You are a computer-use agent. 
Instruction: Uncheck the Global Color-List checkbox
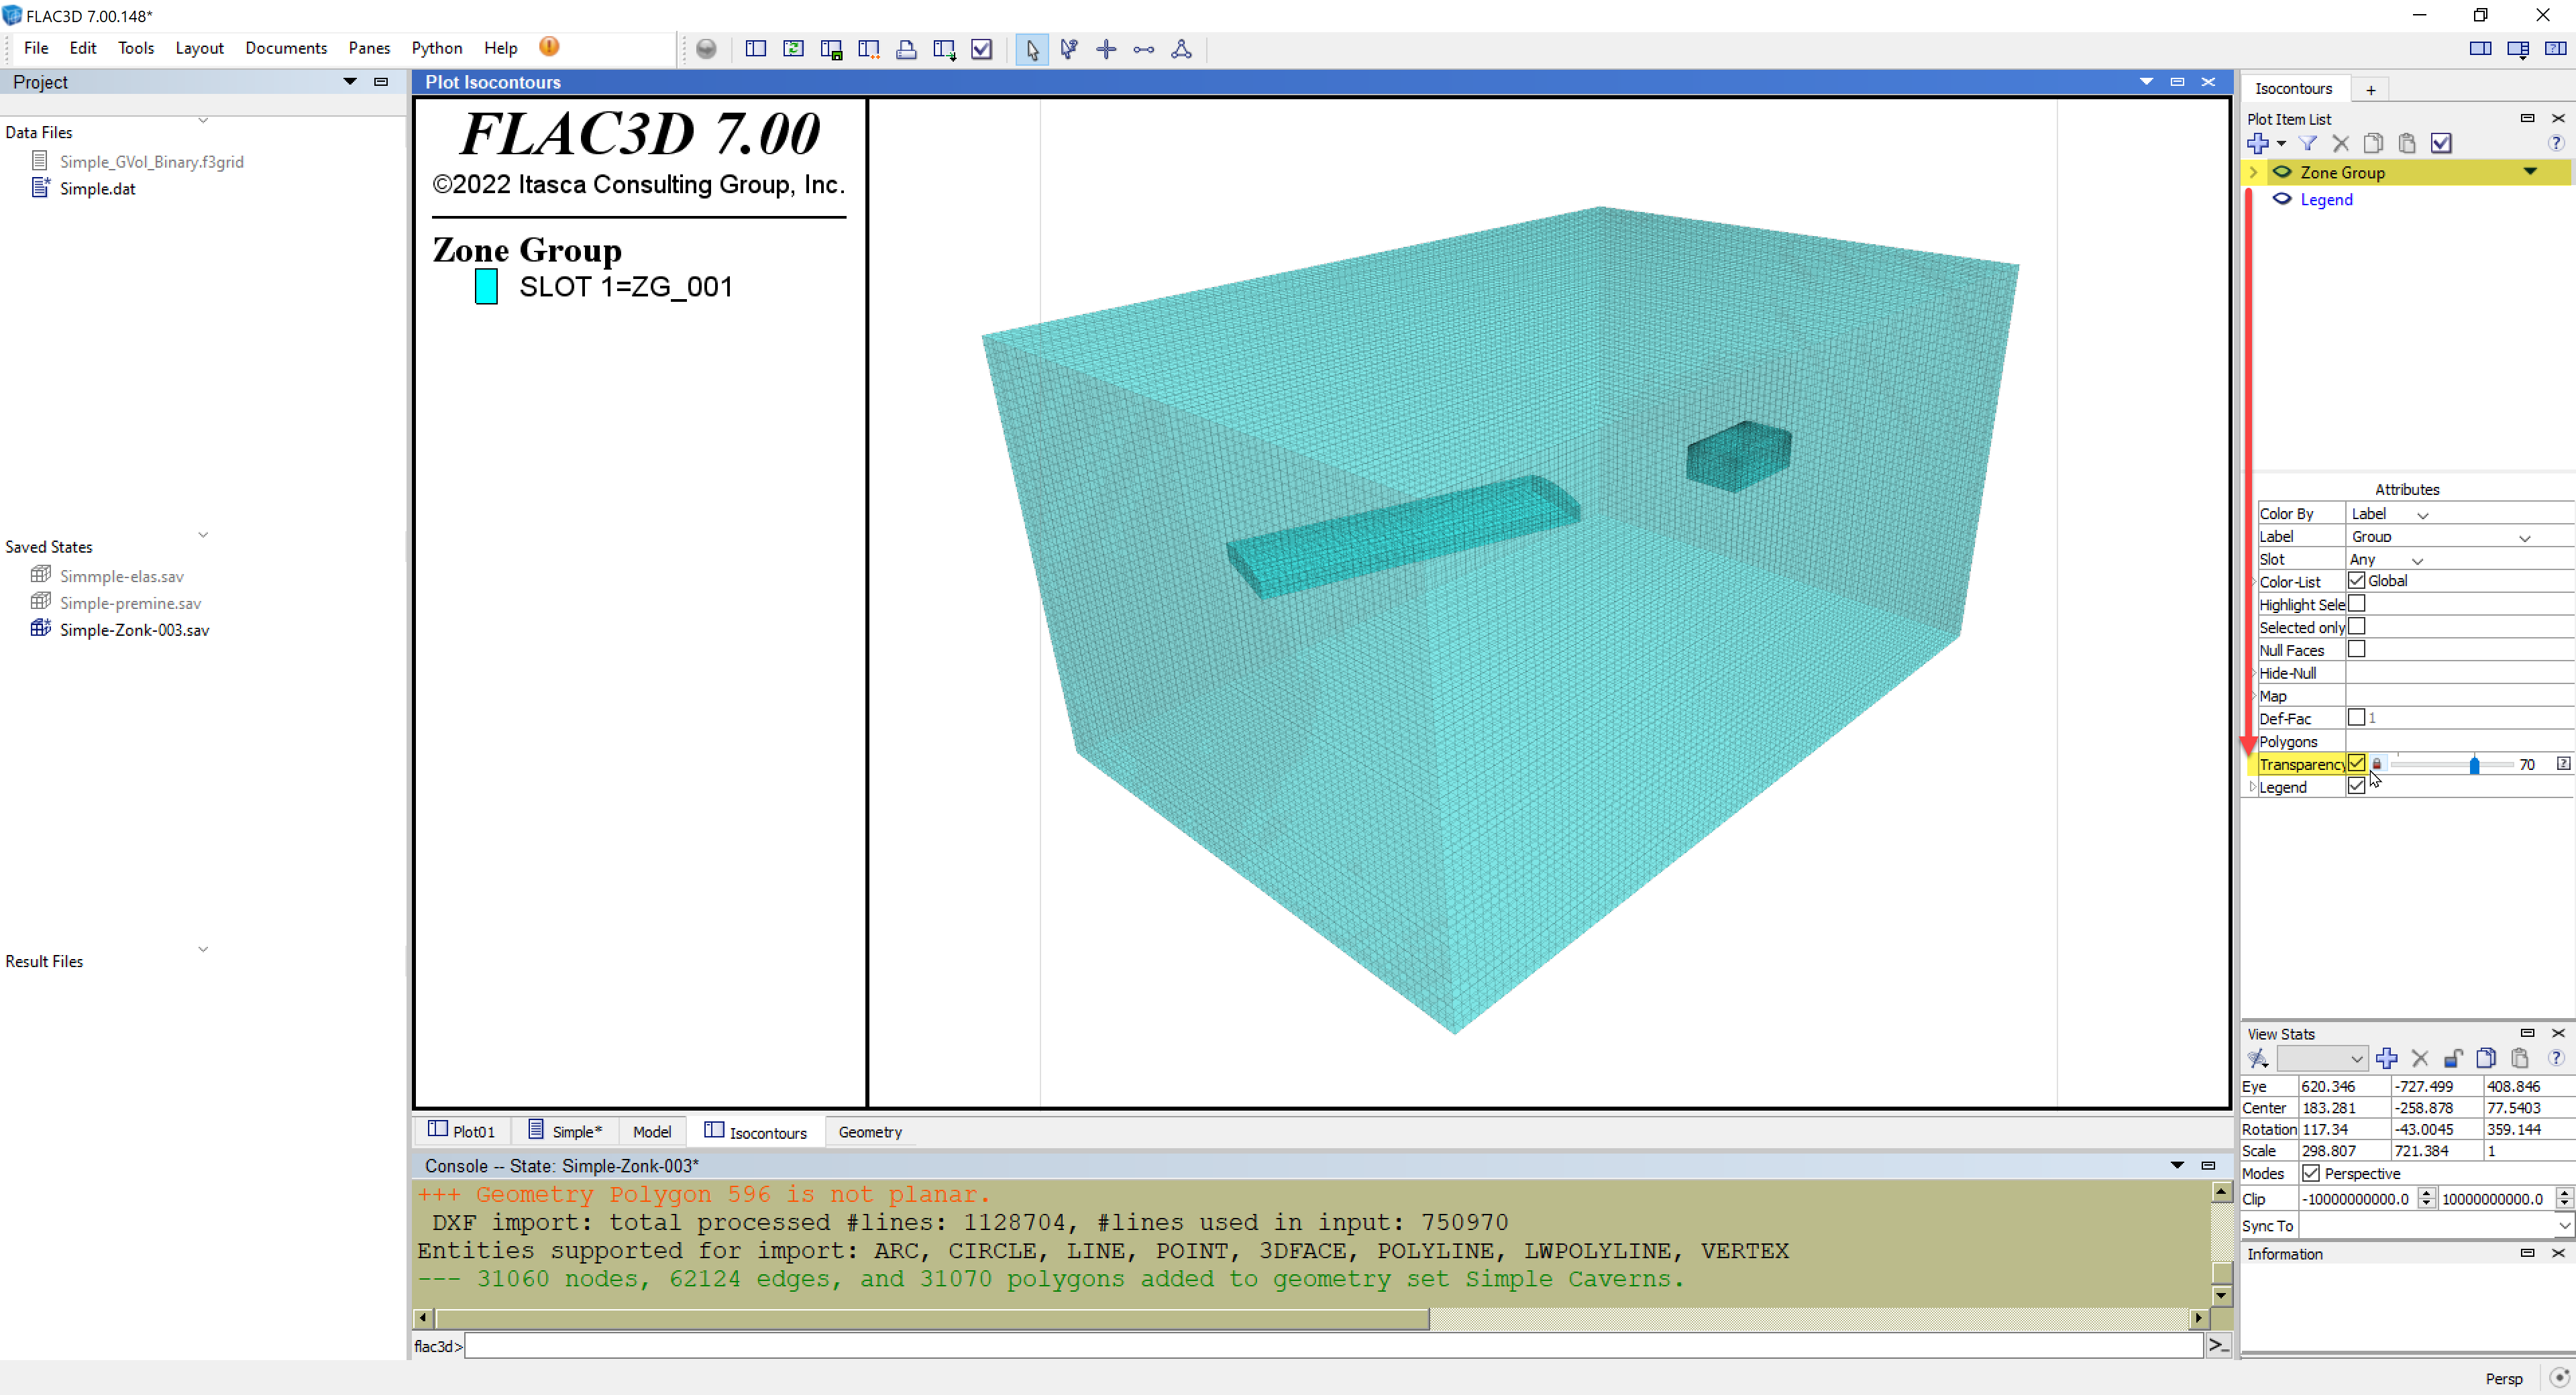[2357, 581]
